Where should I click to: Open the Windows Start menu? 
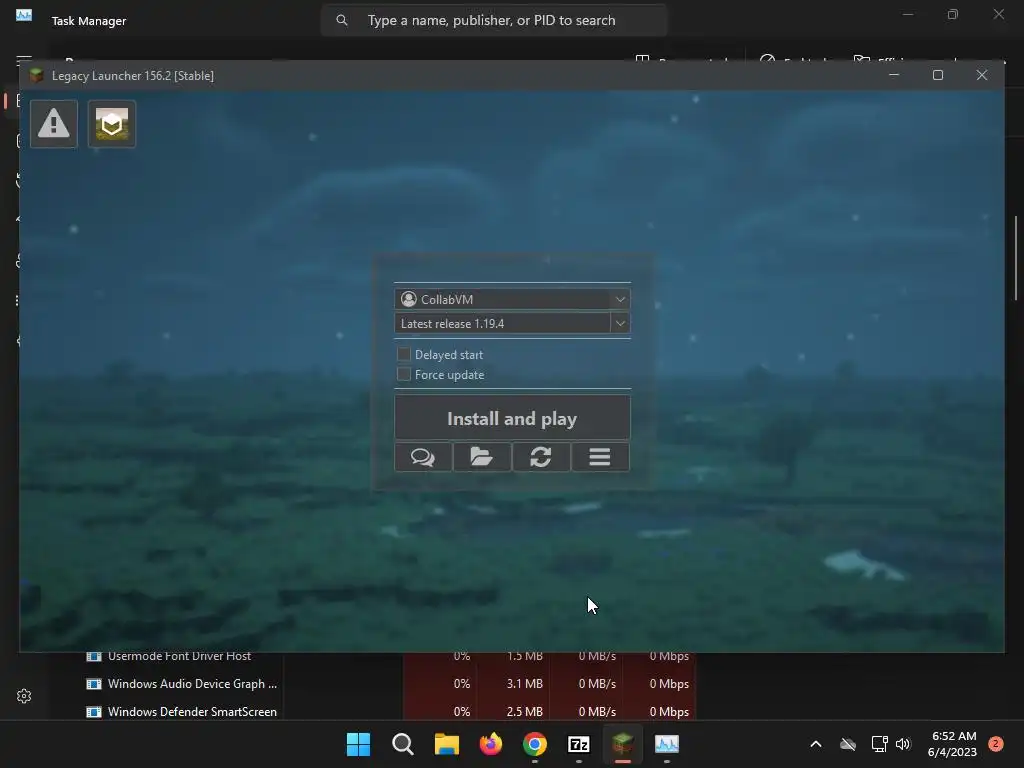[359, 744]
